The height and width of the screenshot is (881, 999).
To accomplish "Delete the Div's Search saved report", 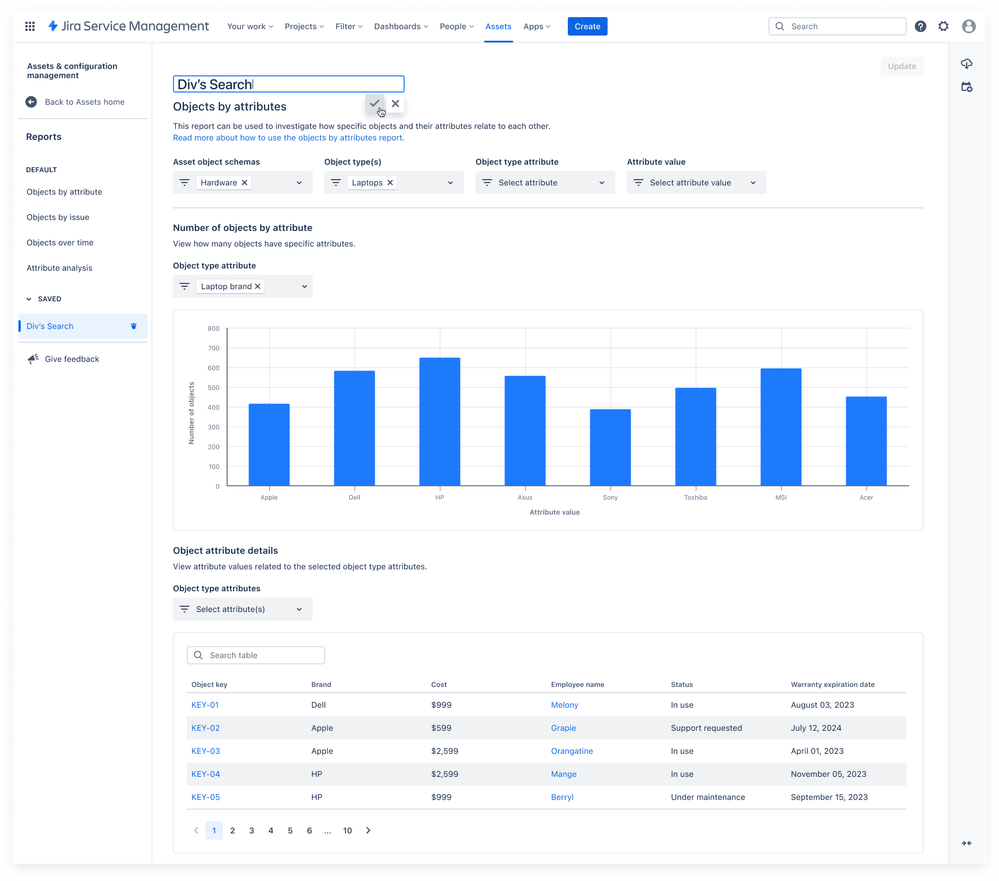I will coord(134,326).
